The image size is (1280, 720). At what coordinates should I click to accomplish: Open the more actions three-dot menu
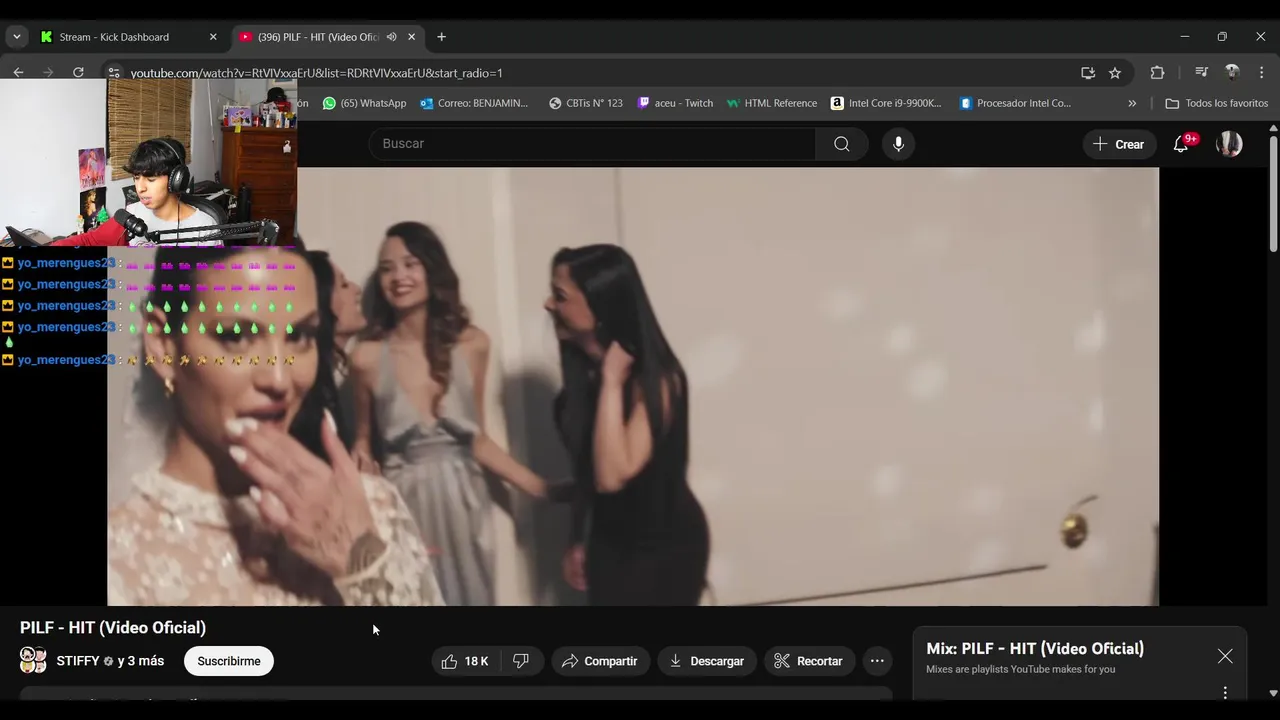tap(877, 661)
